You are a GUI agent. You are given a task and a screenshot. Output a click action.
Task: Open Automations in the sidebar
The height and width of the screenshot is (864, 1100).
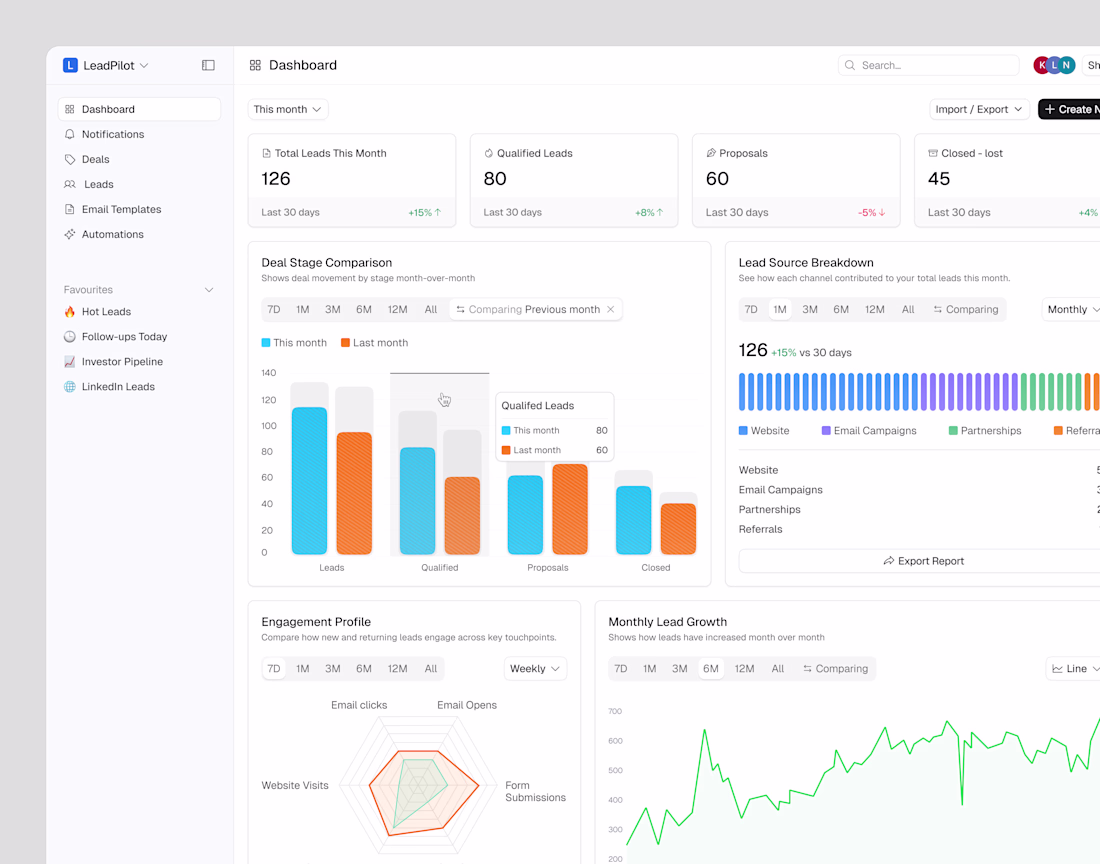click(139, 234)
